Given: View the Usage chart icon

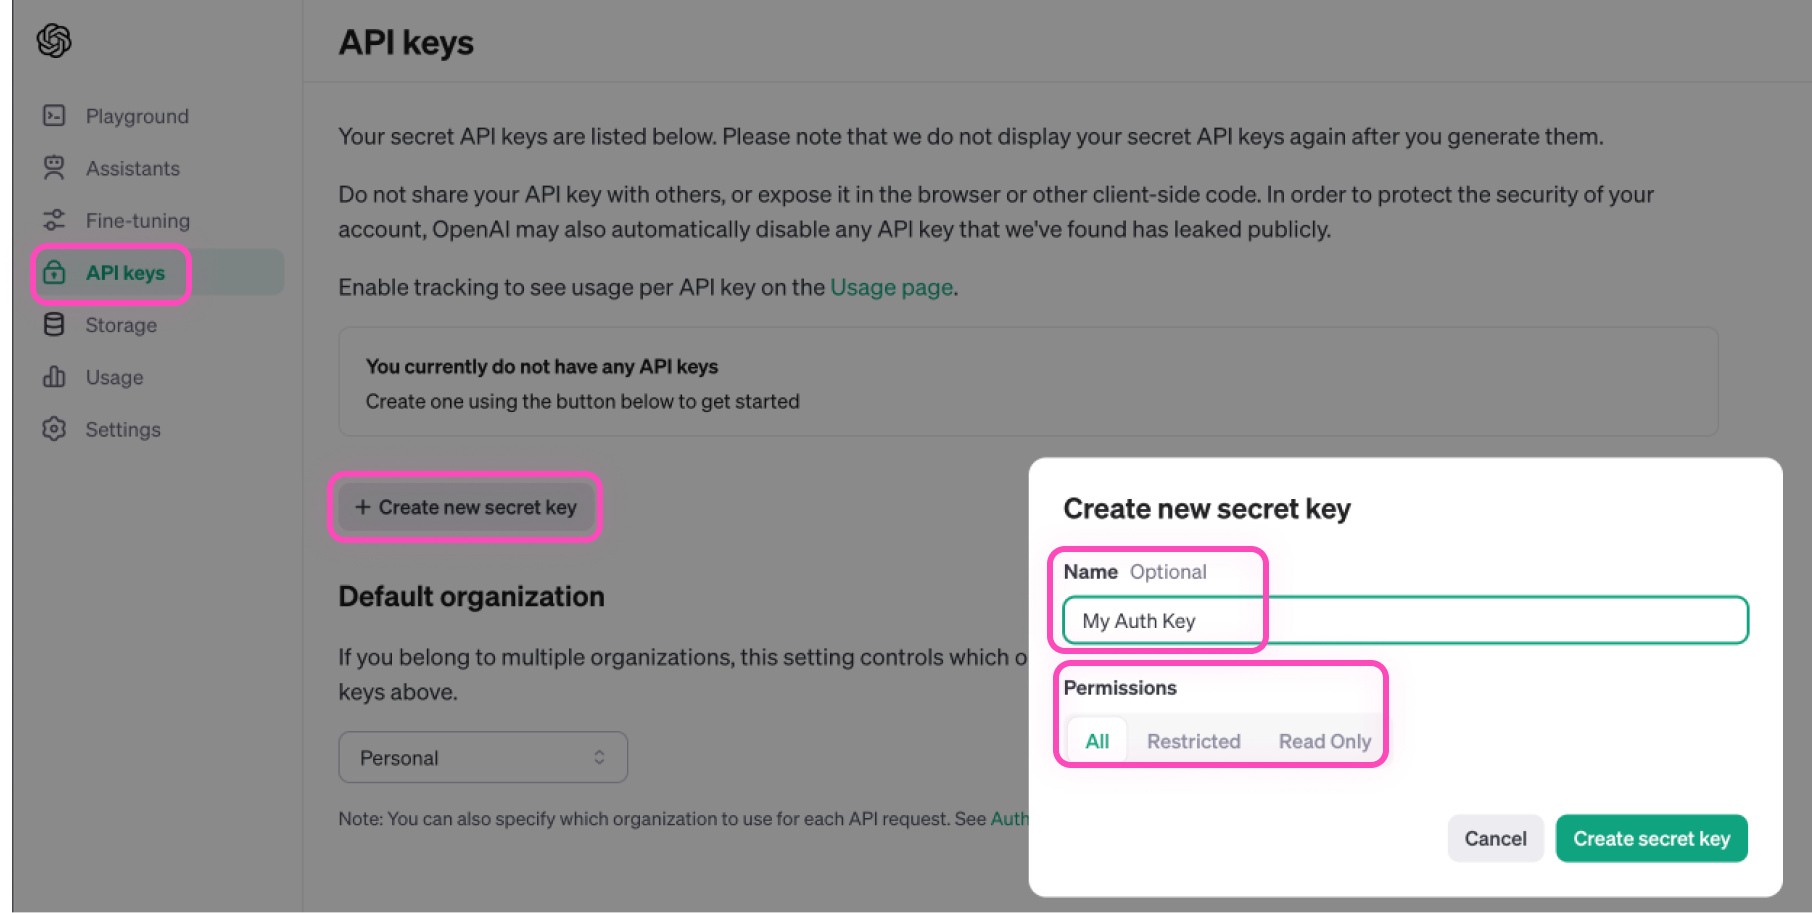Looking at the screenshot, I should pos(54,377).
